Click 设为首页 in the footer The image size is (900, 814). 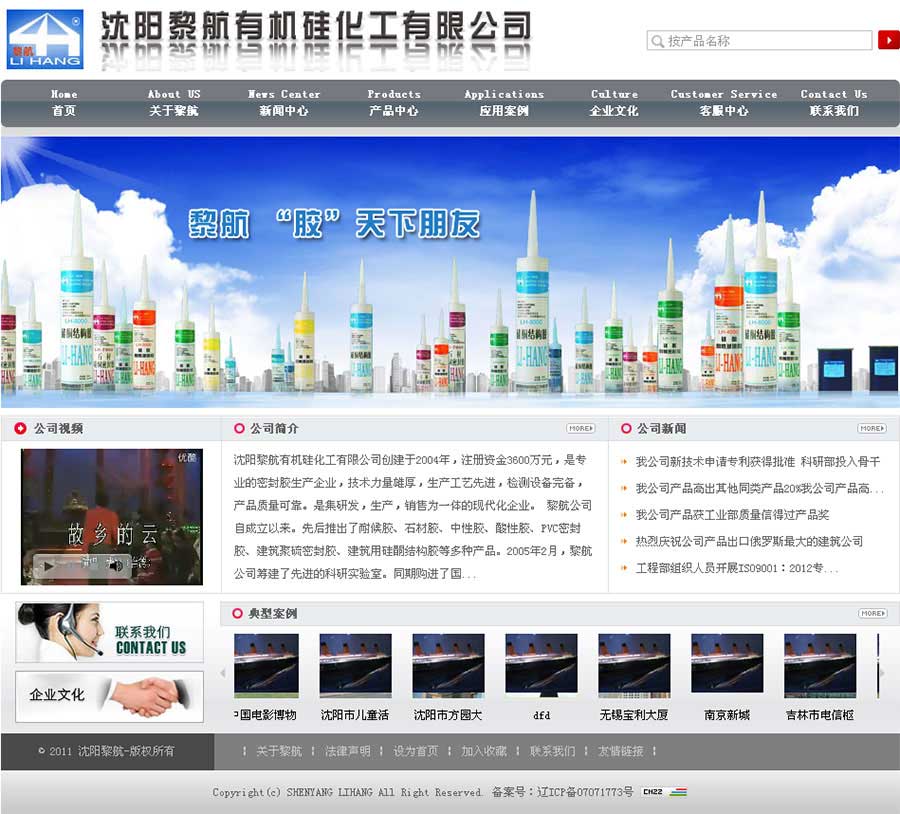click(416, 751)
